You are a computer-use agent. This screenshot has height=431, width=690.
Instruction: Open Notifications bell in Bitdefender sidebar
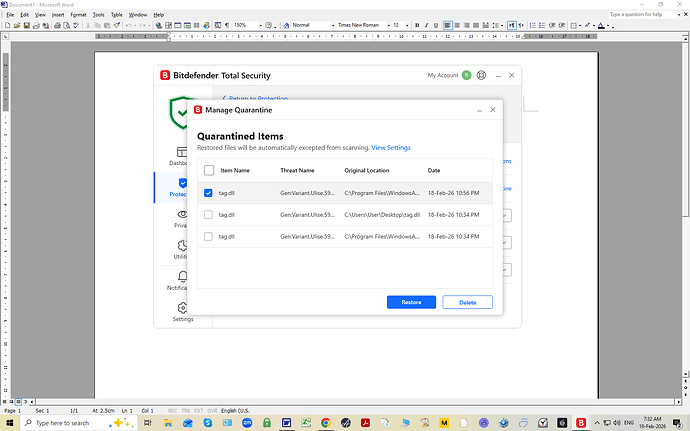182,277
